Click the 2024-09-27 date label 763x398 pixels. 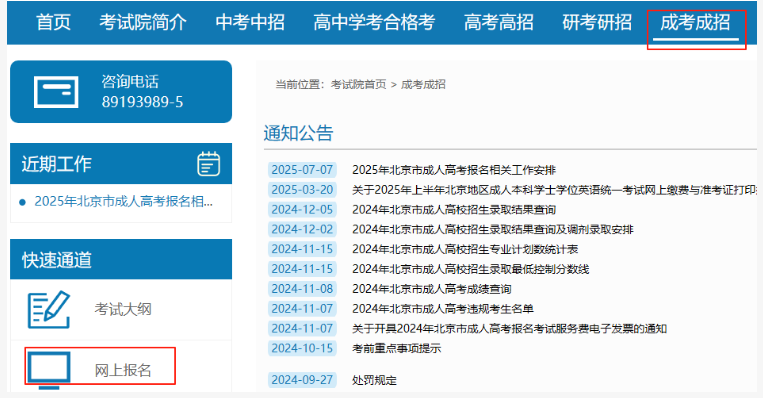(x=302, y=380)
